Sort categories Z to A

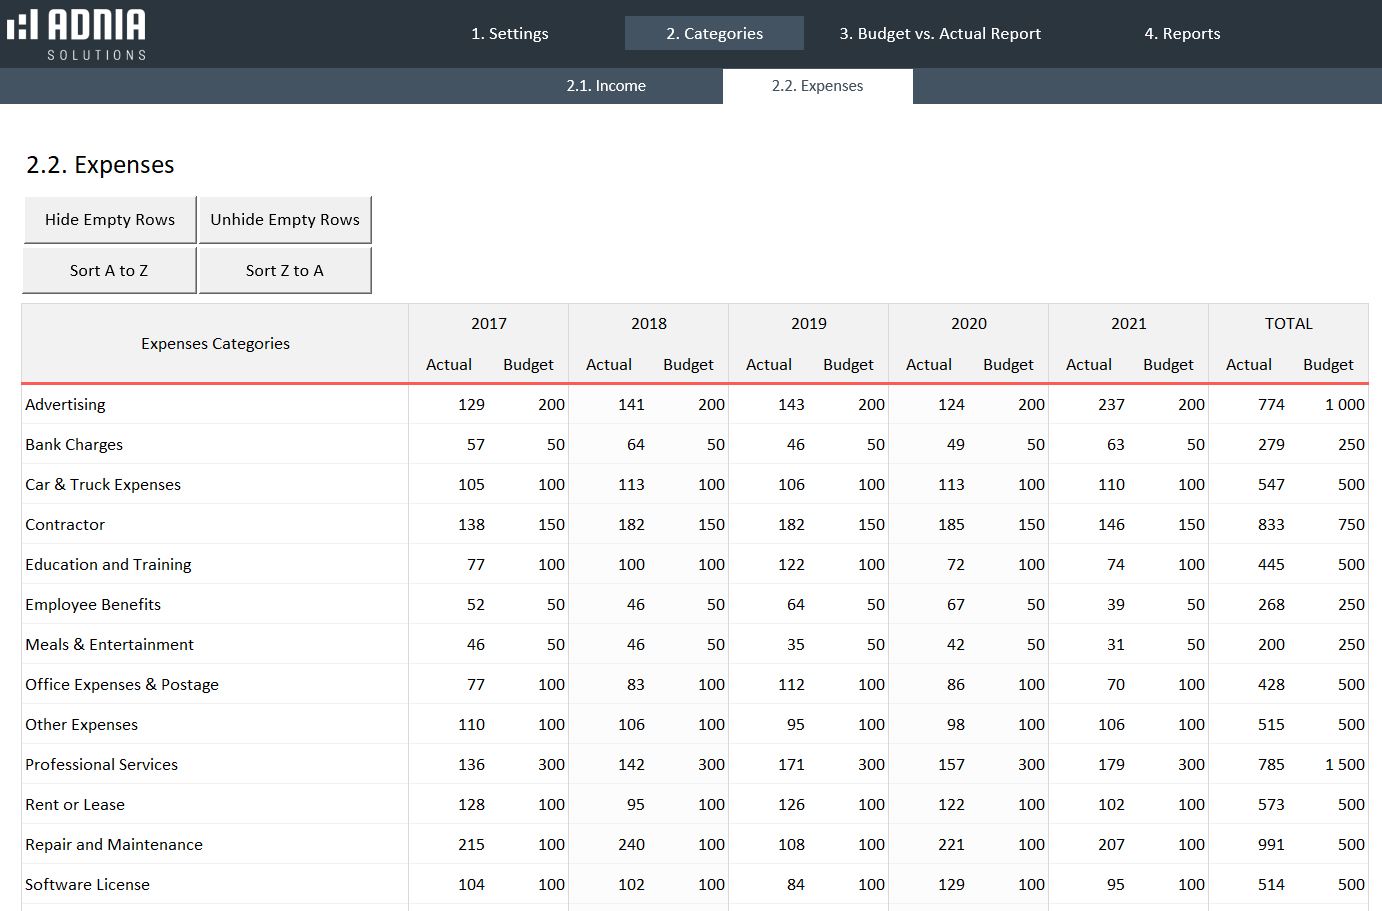pos(285,269)
